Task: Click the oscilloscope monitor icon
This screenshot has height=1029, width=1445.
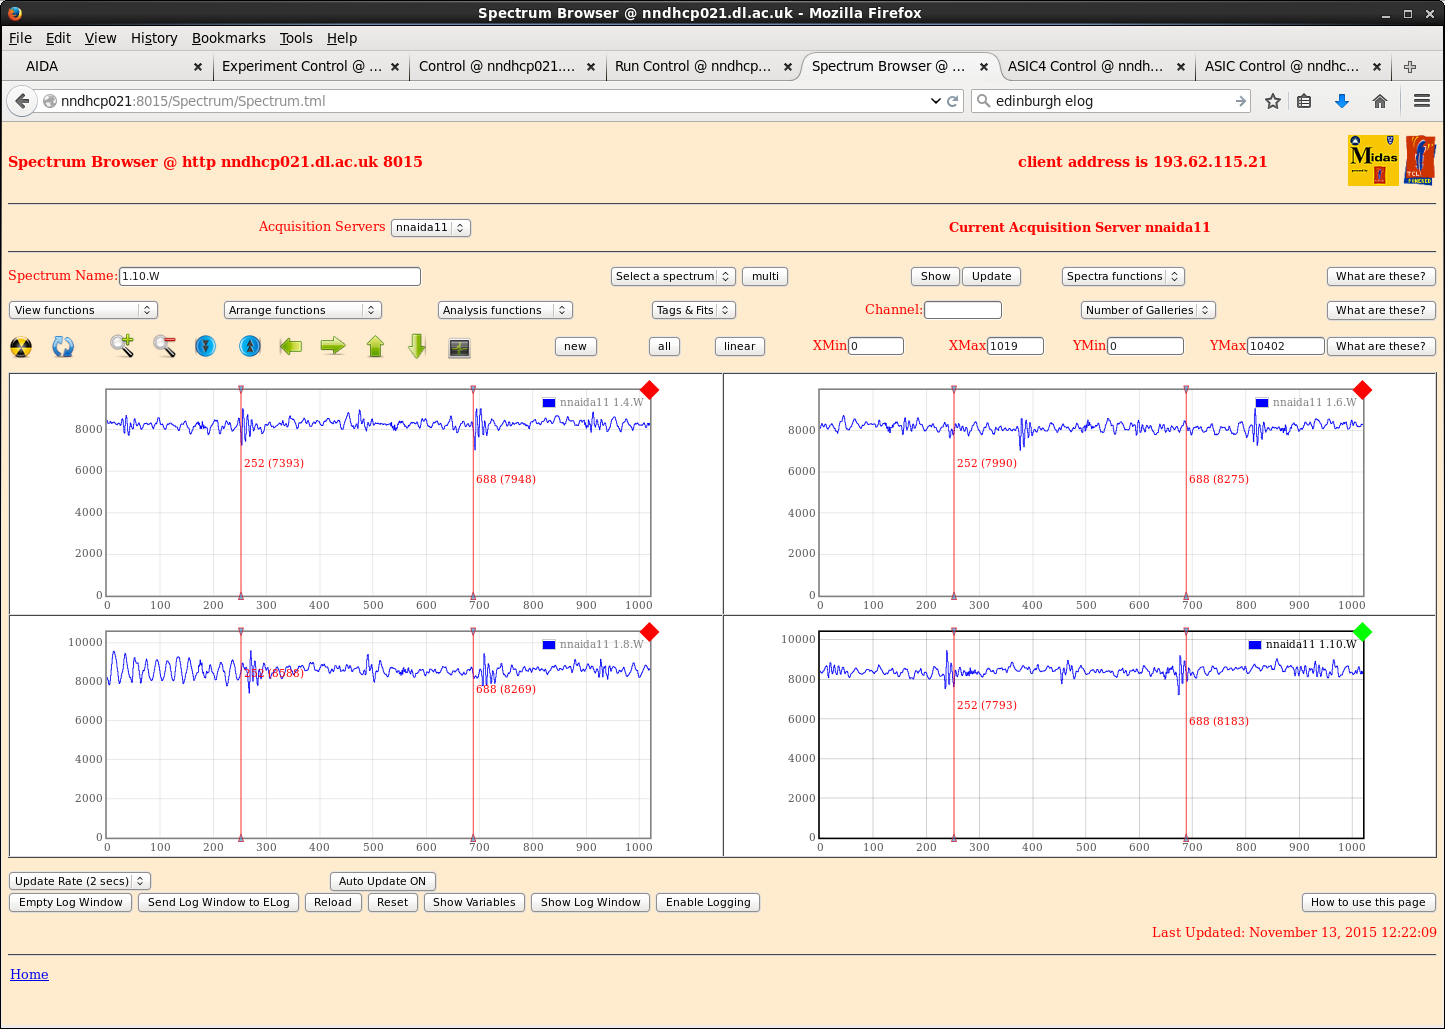Action: pyautogui.click(x=459, y=347)
